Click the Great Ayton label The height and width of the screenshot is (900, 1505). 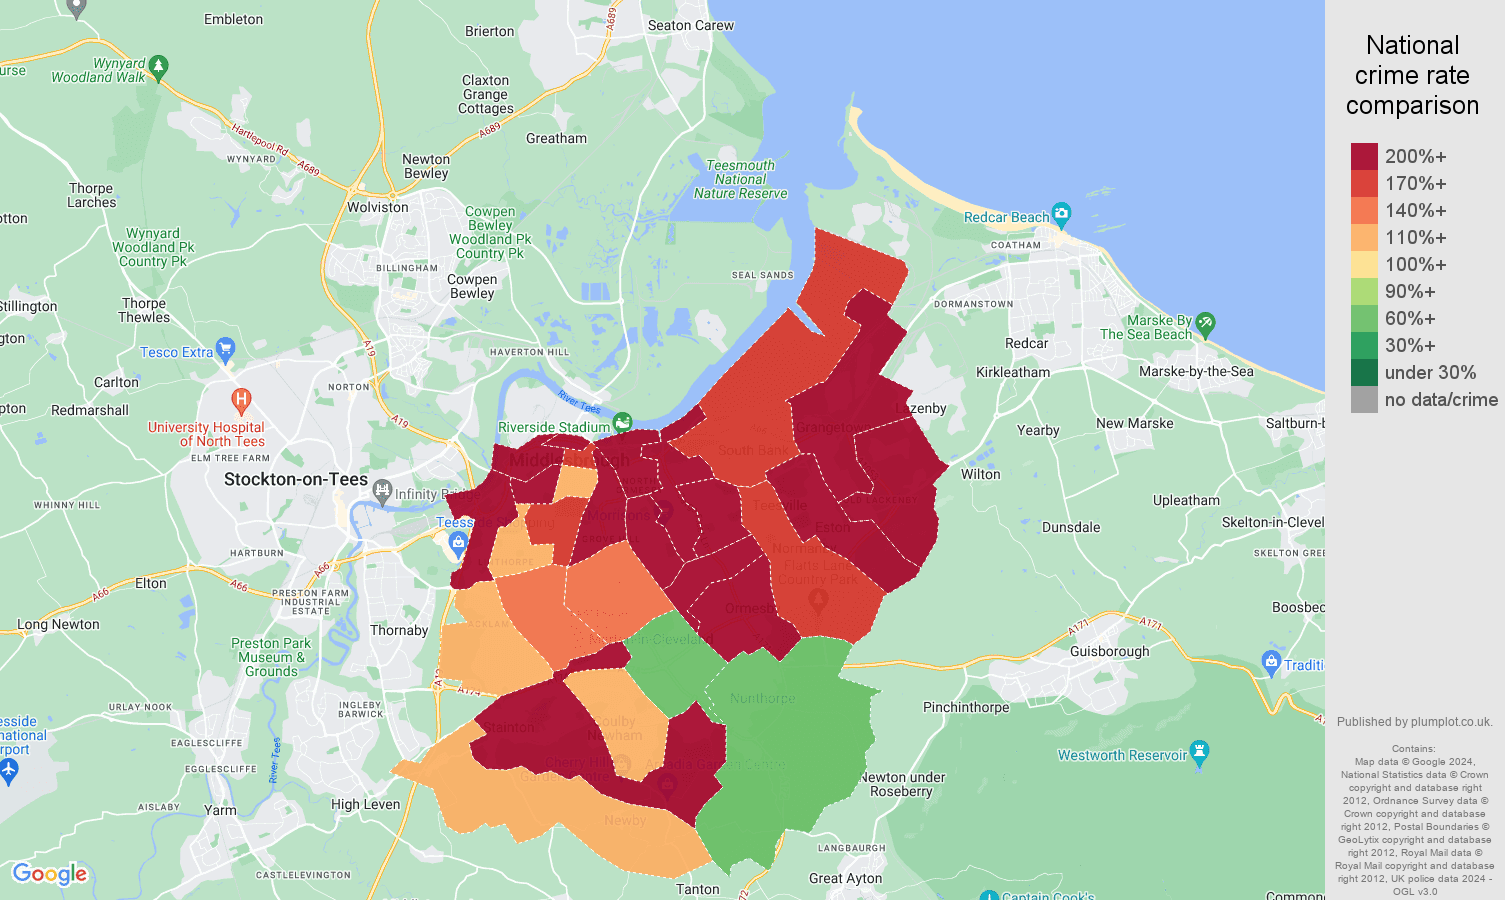846,878
